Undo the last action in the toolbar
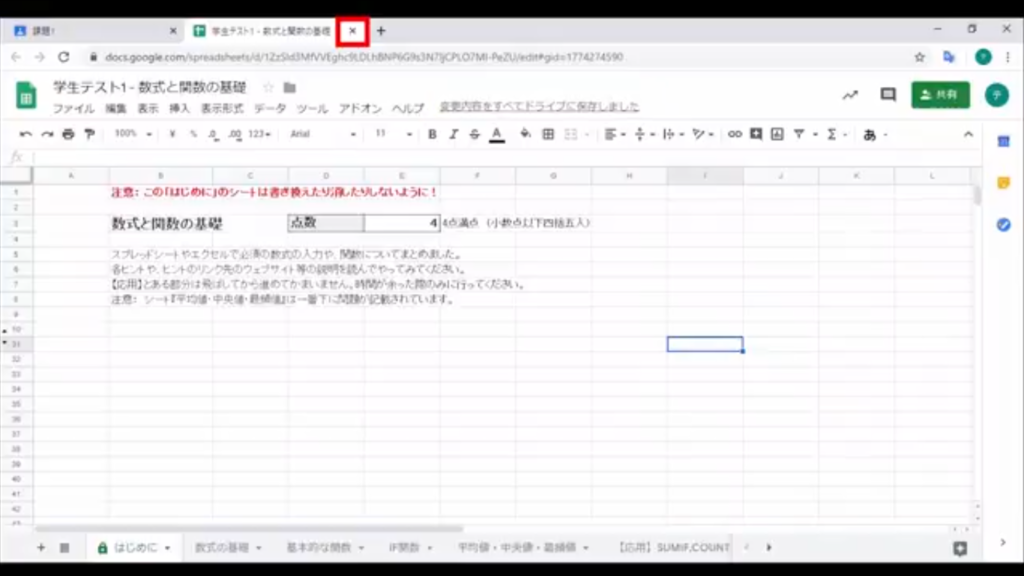This screenshot has width=1024, height=576. point(25,134)
